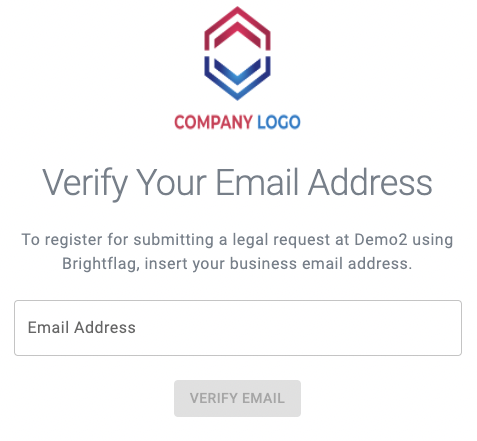Click the red inner chevron in the logo
This screenshot has height=441, width=477.
pyautogui.click(x=237, y=33)
